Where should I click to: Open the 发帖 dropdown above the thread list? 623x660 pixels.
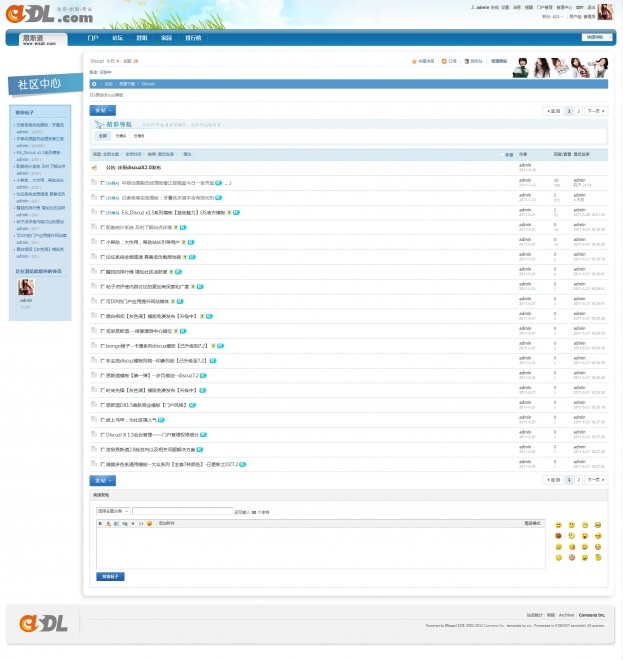click(103, 111)
